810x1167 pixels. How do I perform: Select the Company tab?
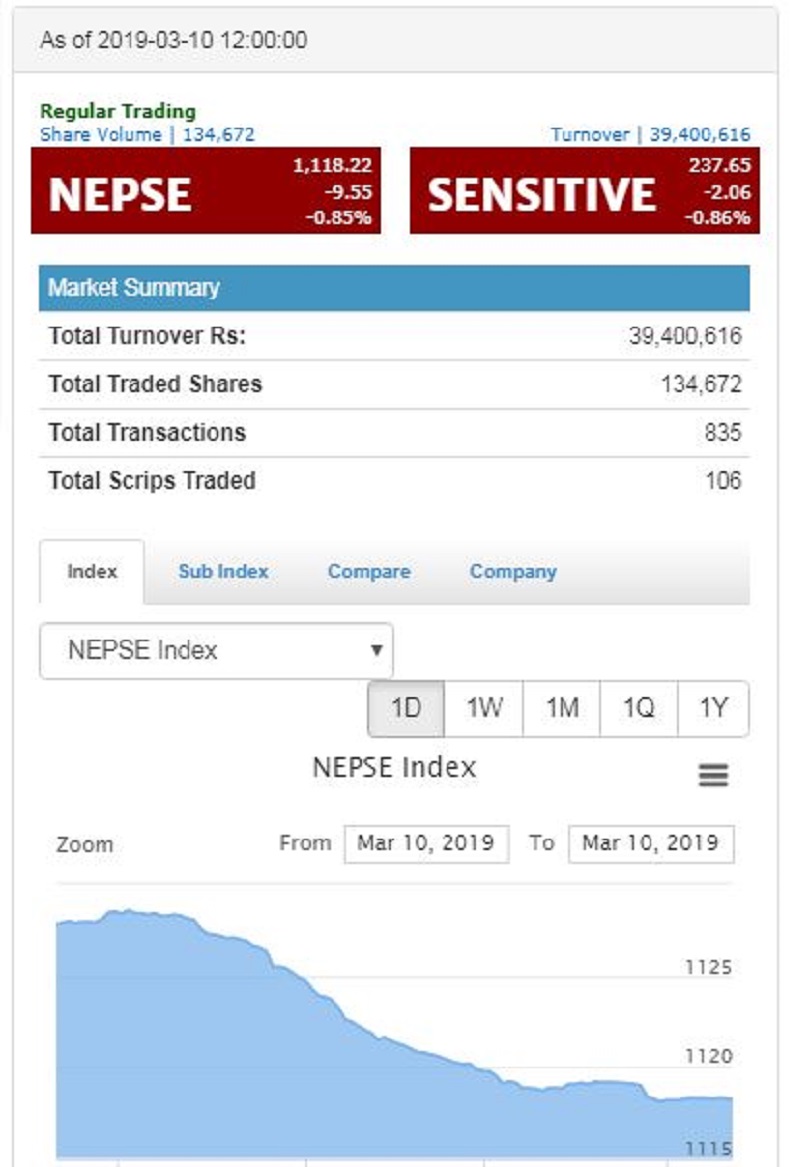(513, 572)
